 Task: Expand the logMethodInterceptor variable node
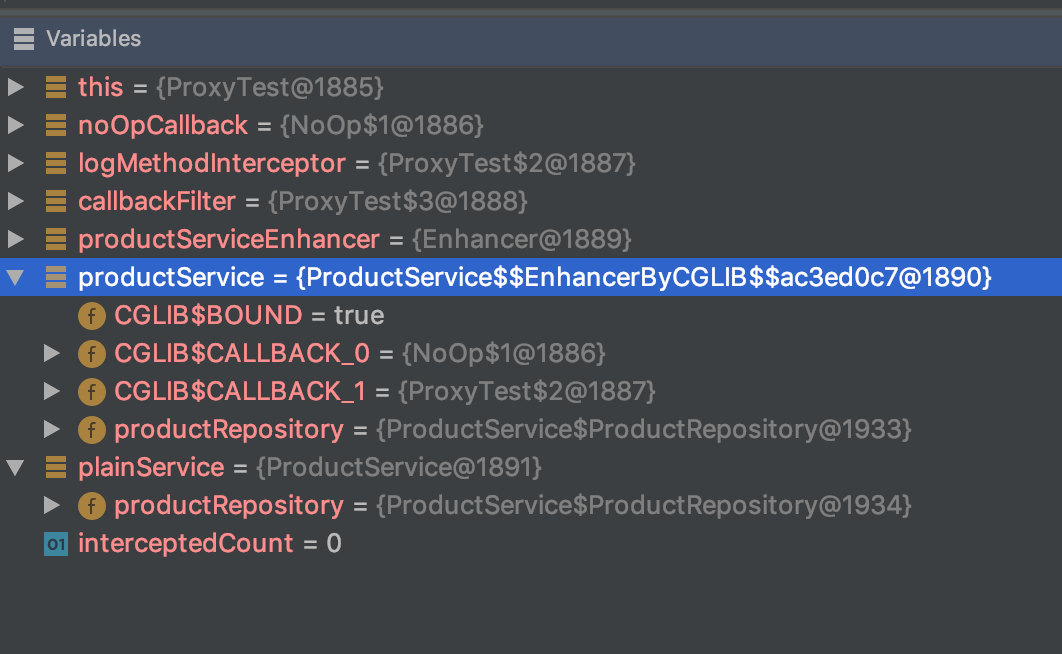16,163
